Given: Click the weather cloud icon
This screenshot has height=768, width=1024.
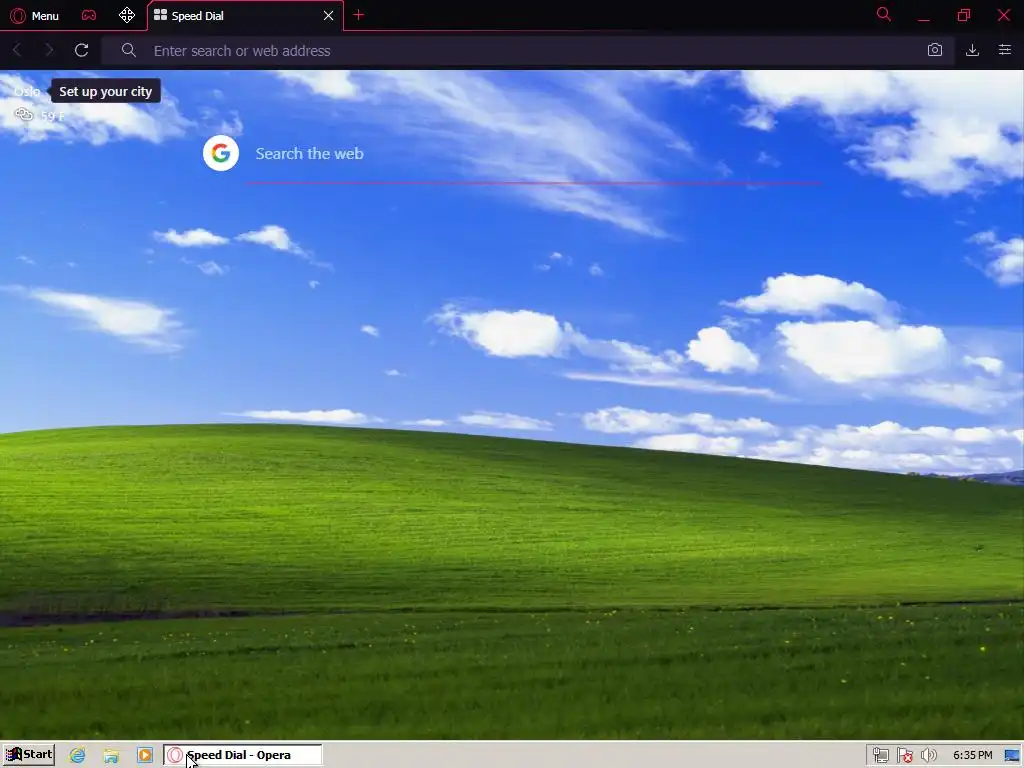Looking at the screenshot, I should [24, 115].
